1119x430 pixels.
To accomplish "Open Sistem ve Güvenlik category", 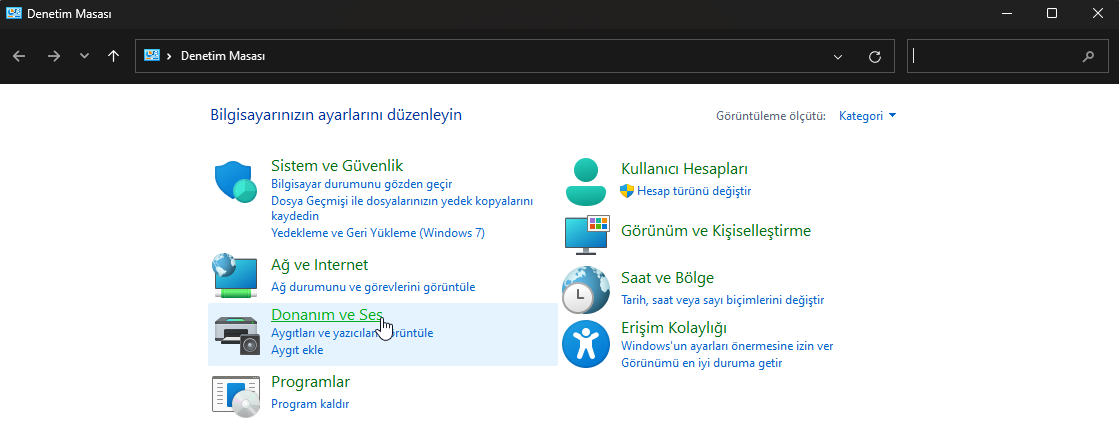I will 337,165.
